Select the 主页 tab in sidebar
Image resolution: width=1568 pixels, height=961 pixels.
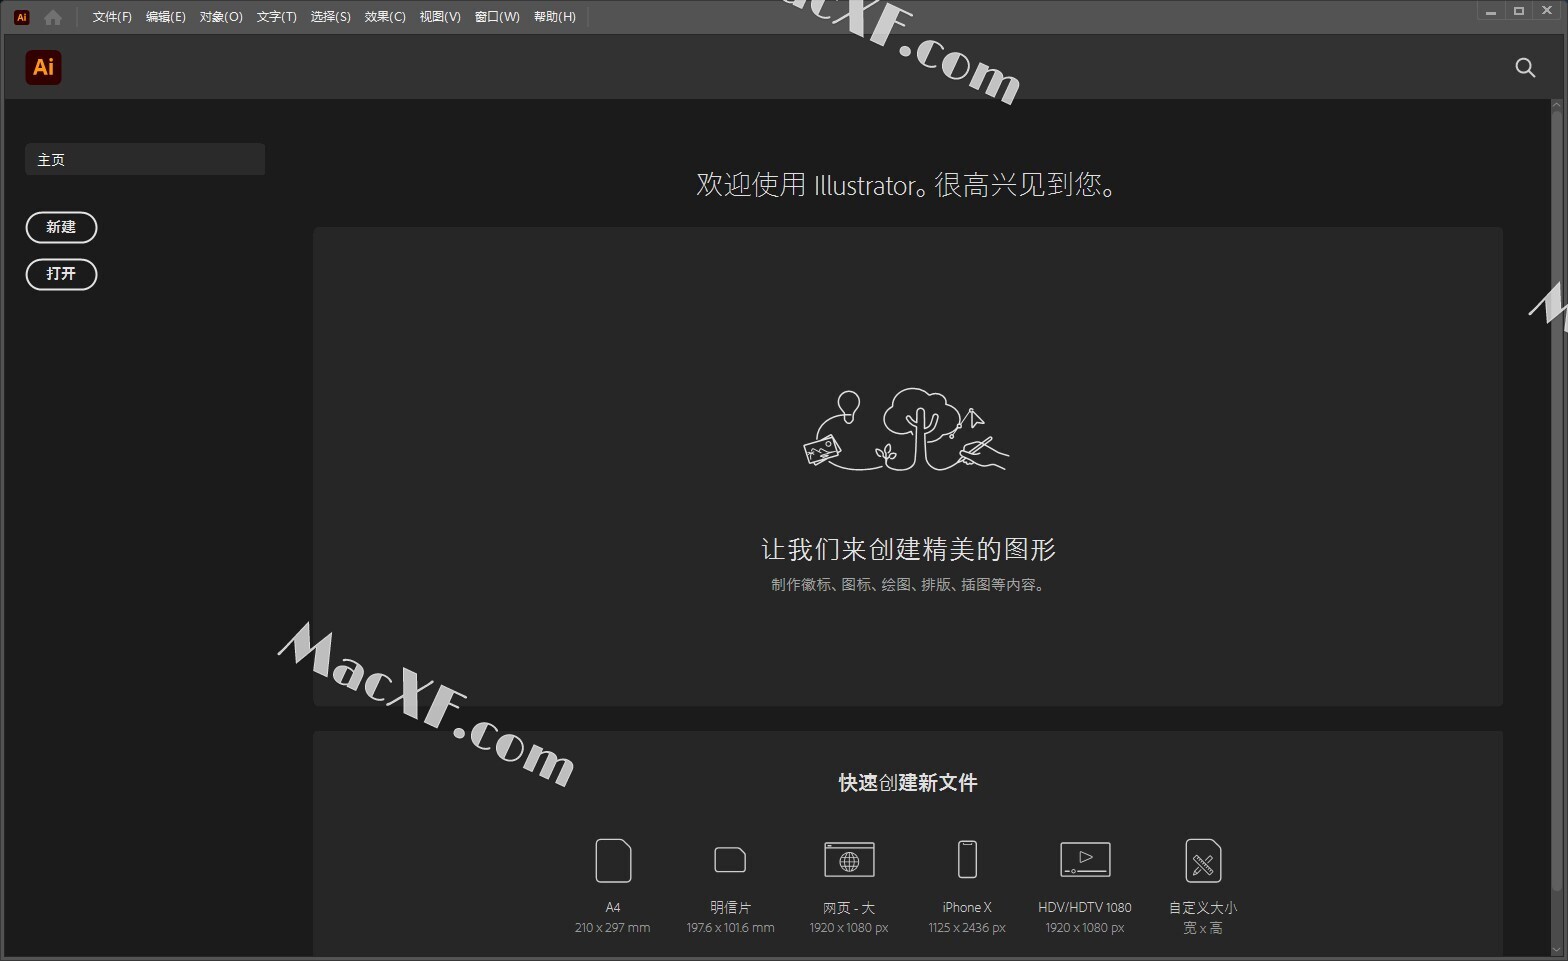[x=145, y=159]
